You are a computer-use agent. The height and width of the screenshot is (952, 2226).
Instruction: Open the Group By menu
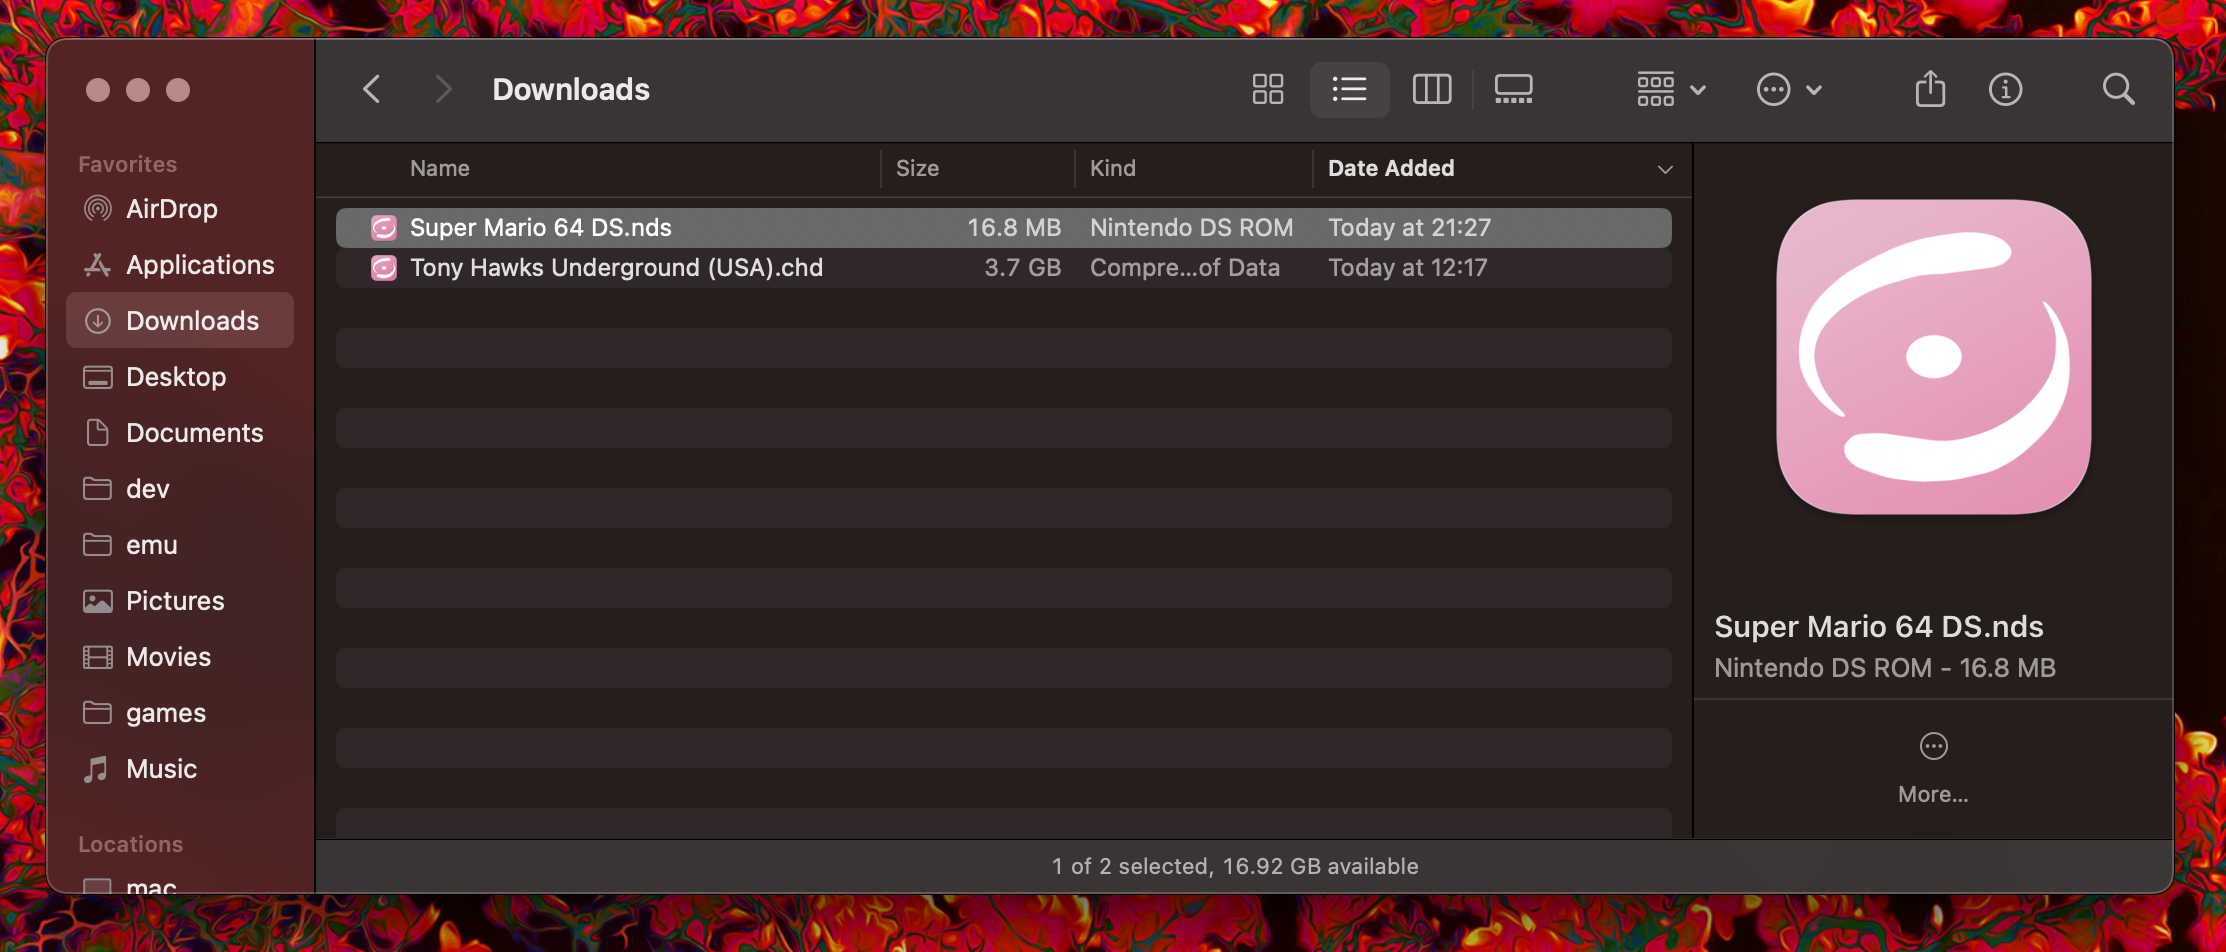coord(1671,90)
